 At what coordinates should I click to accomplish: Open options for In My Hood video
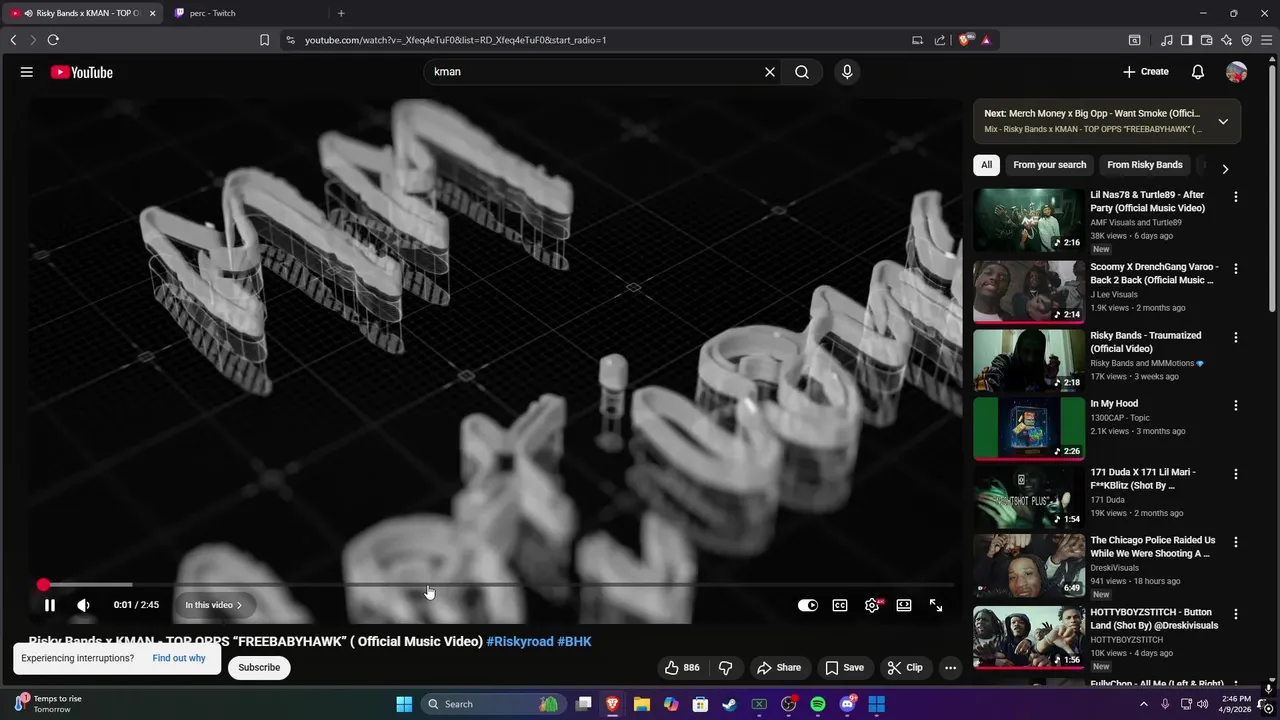click(x=1236, y=406)
